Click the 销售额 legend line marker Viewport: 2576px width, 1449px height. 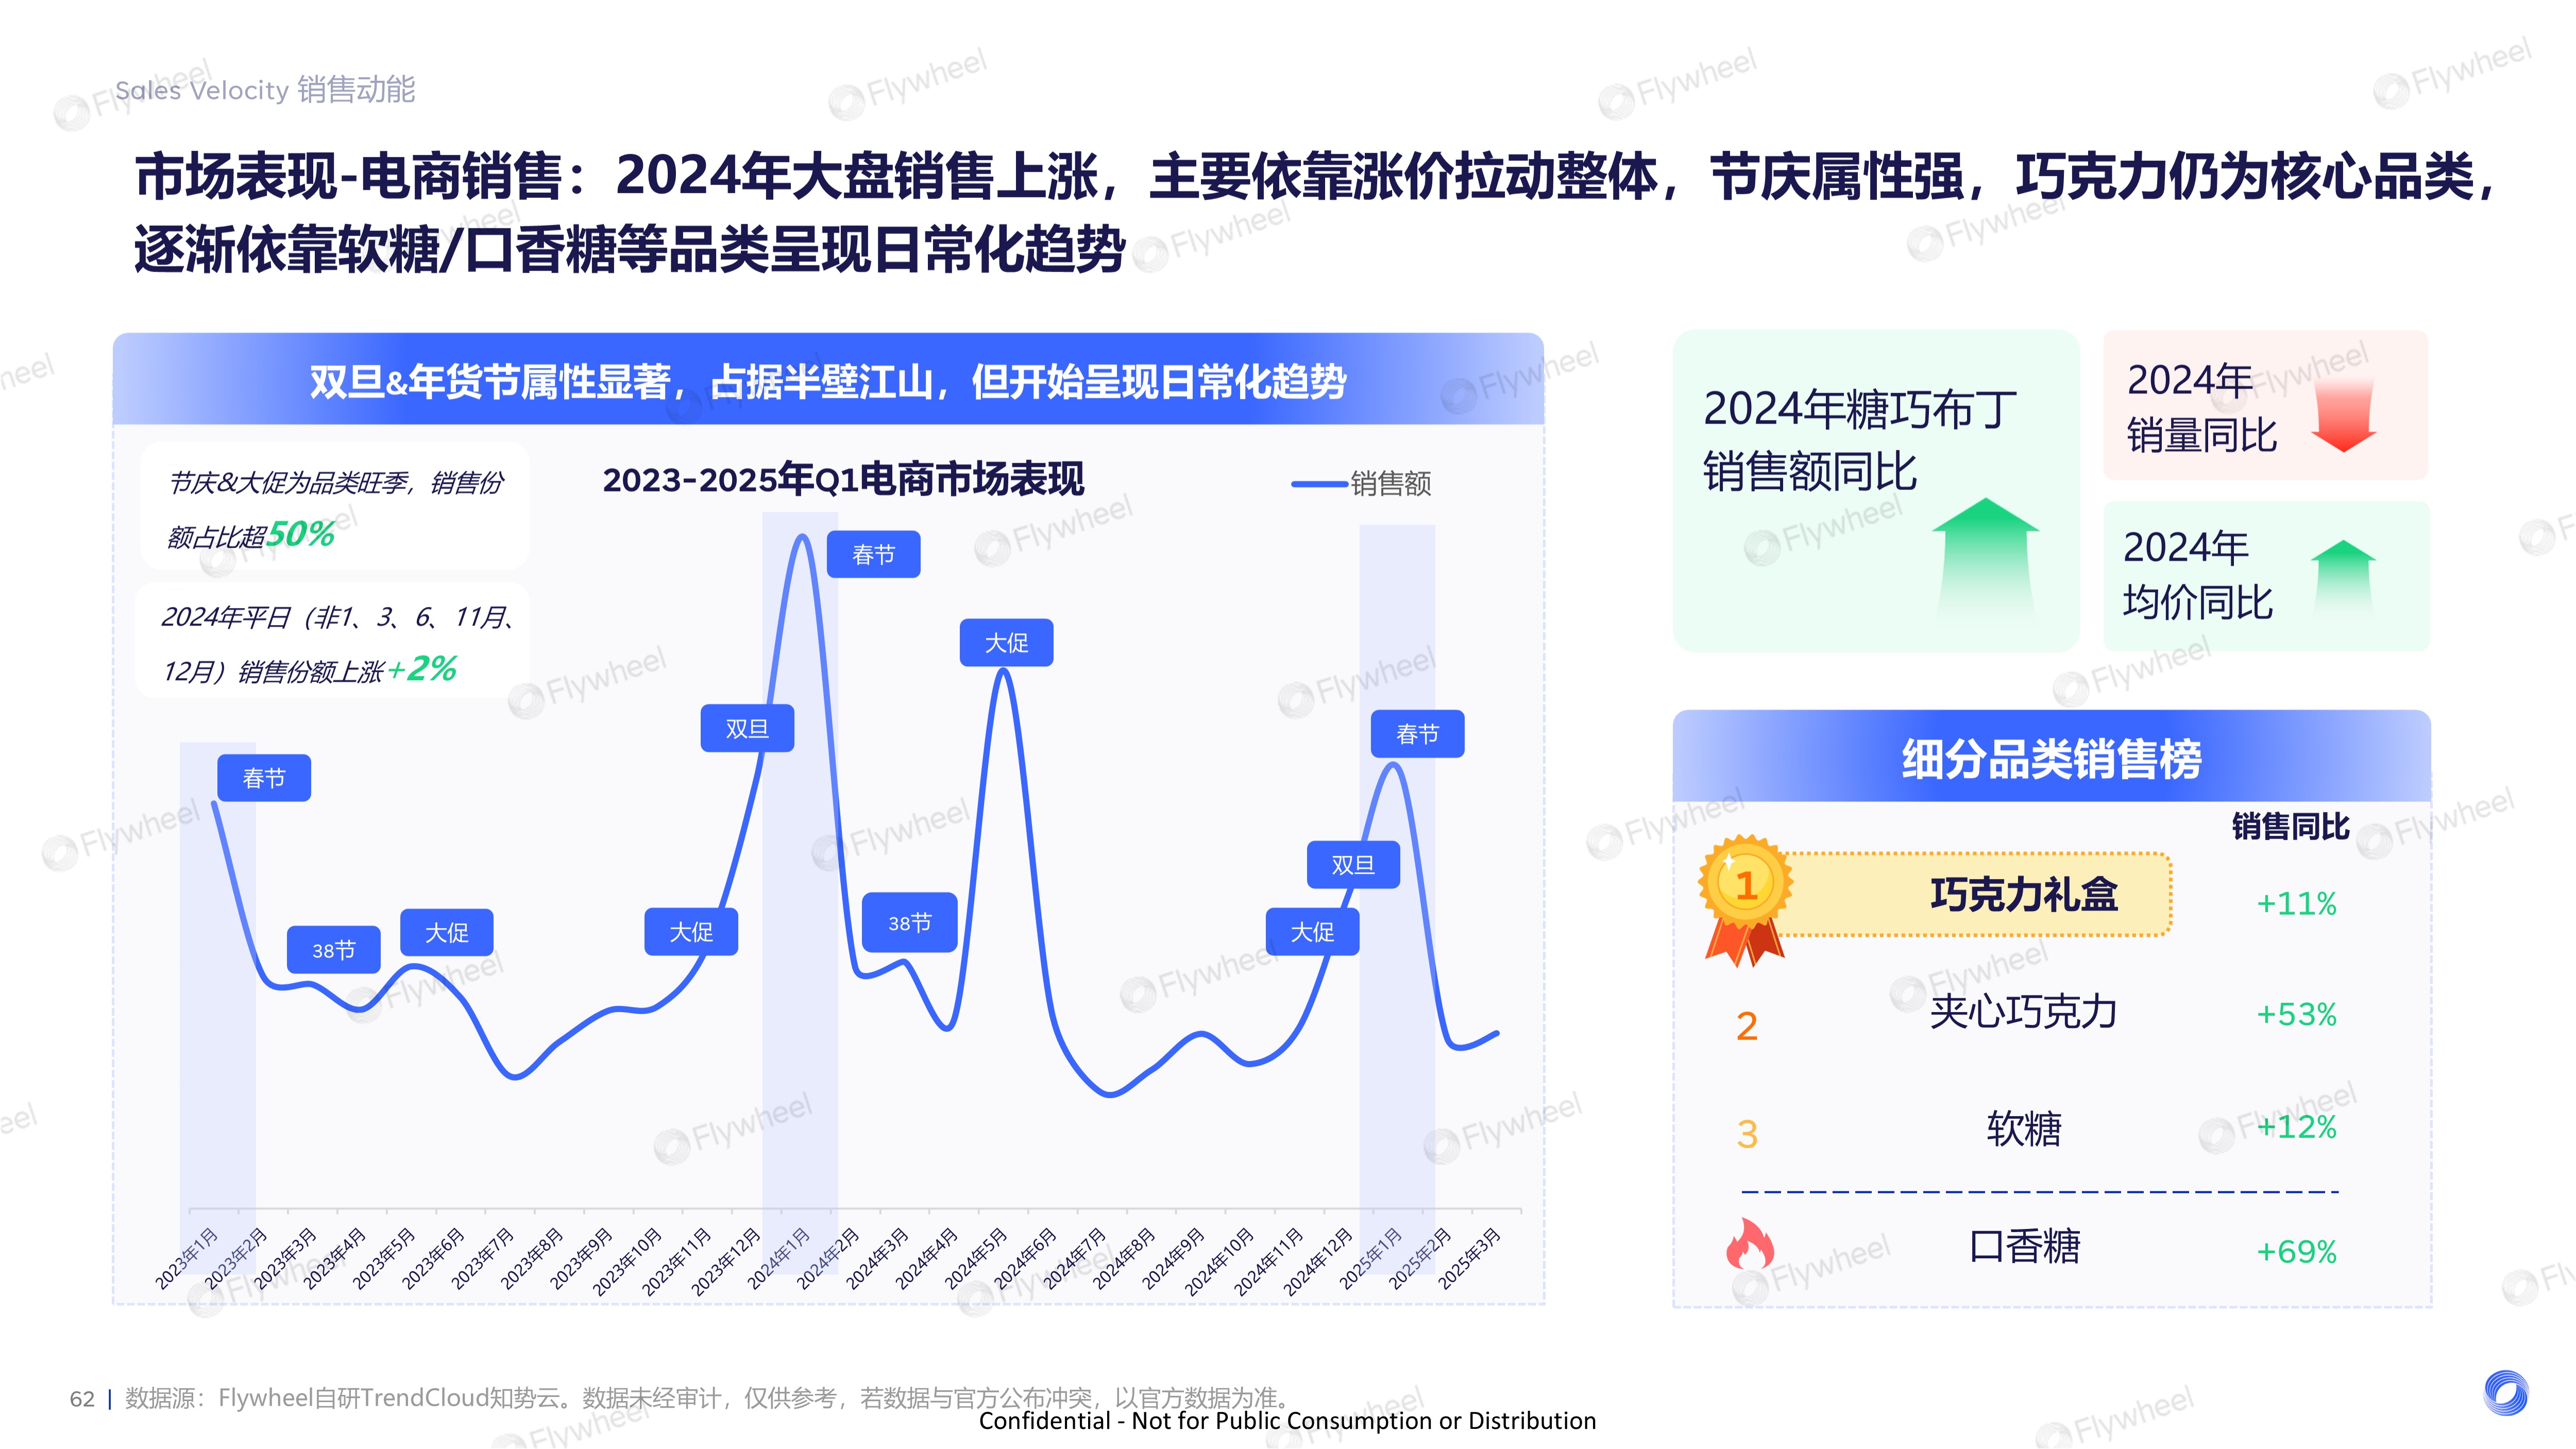pos(1319,484)
